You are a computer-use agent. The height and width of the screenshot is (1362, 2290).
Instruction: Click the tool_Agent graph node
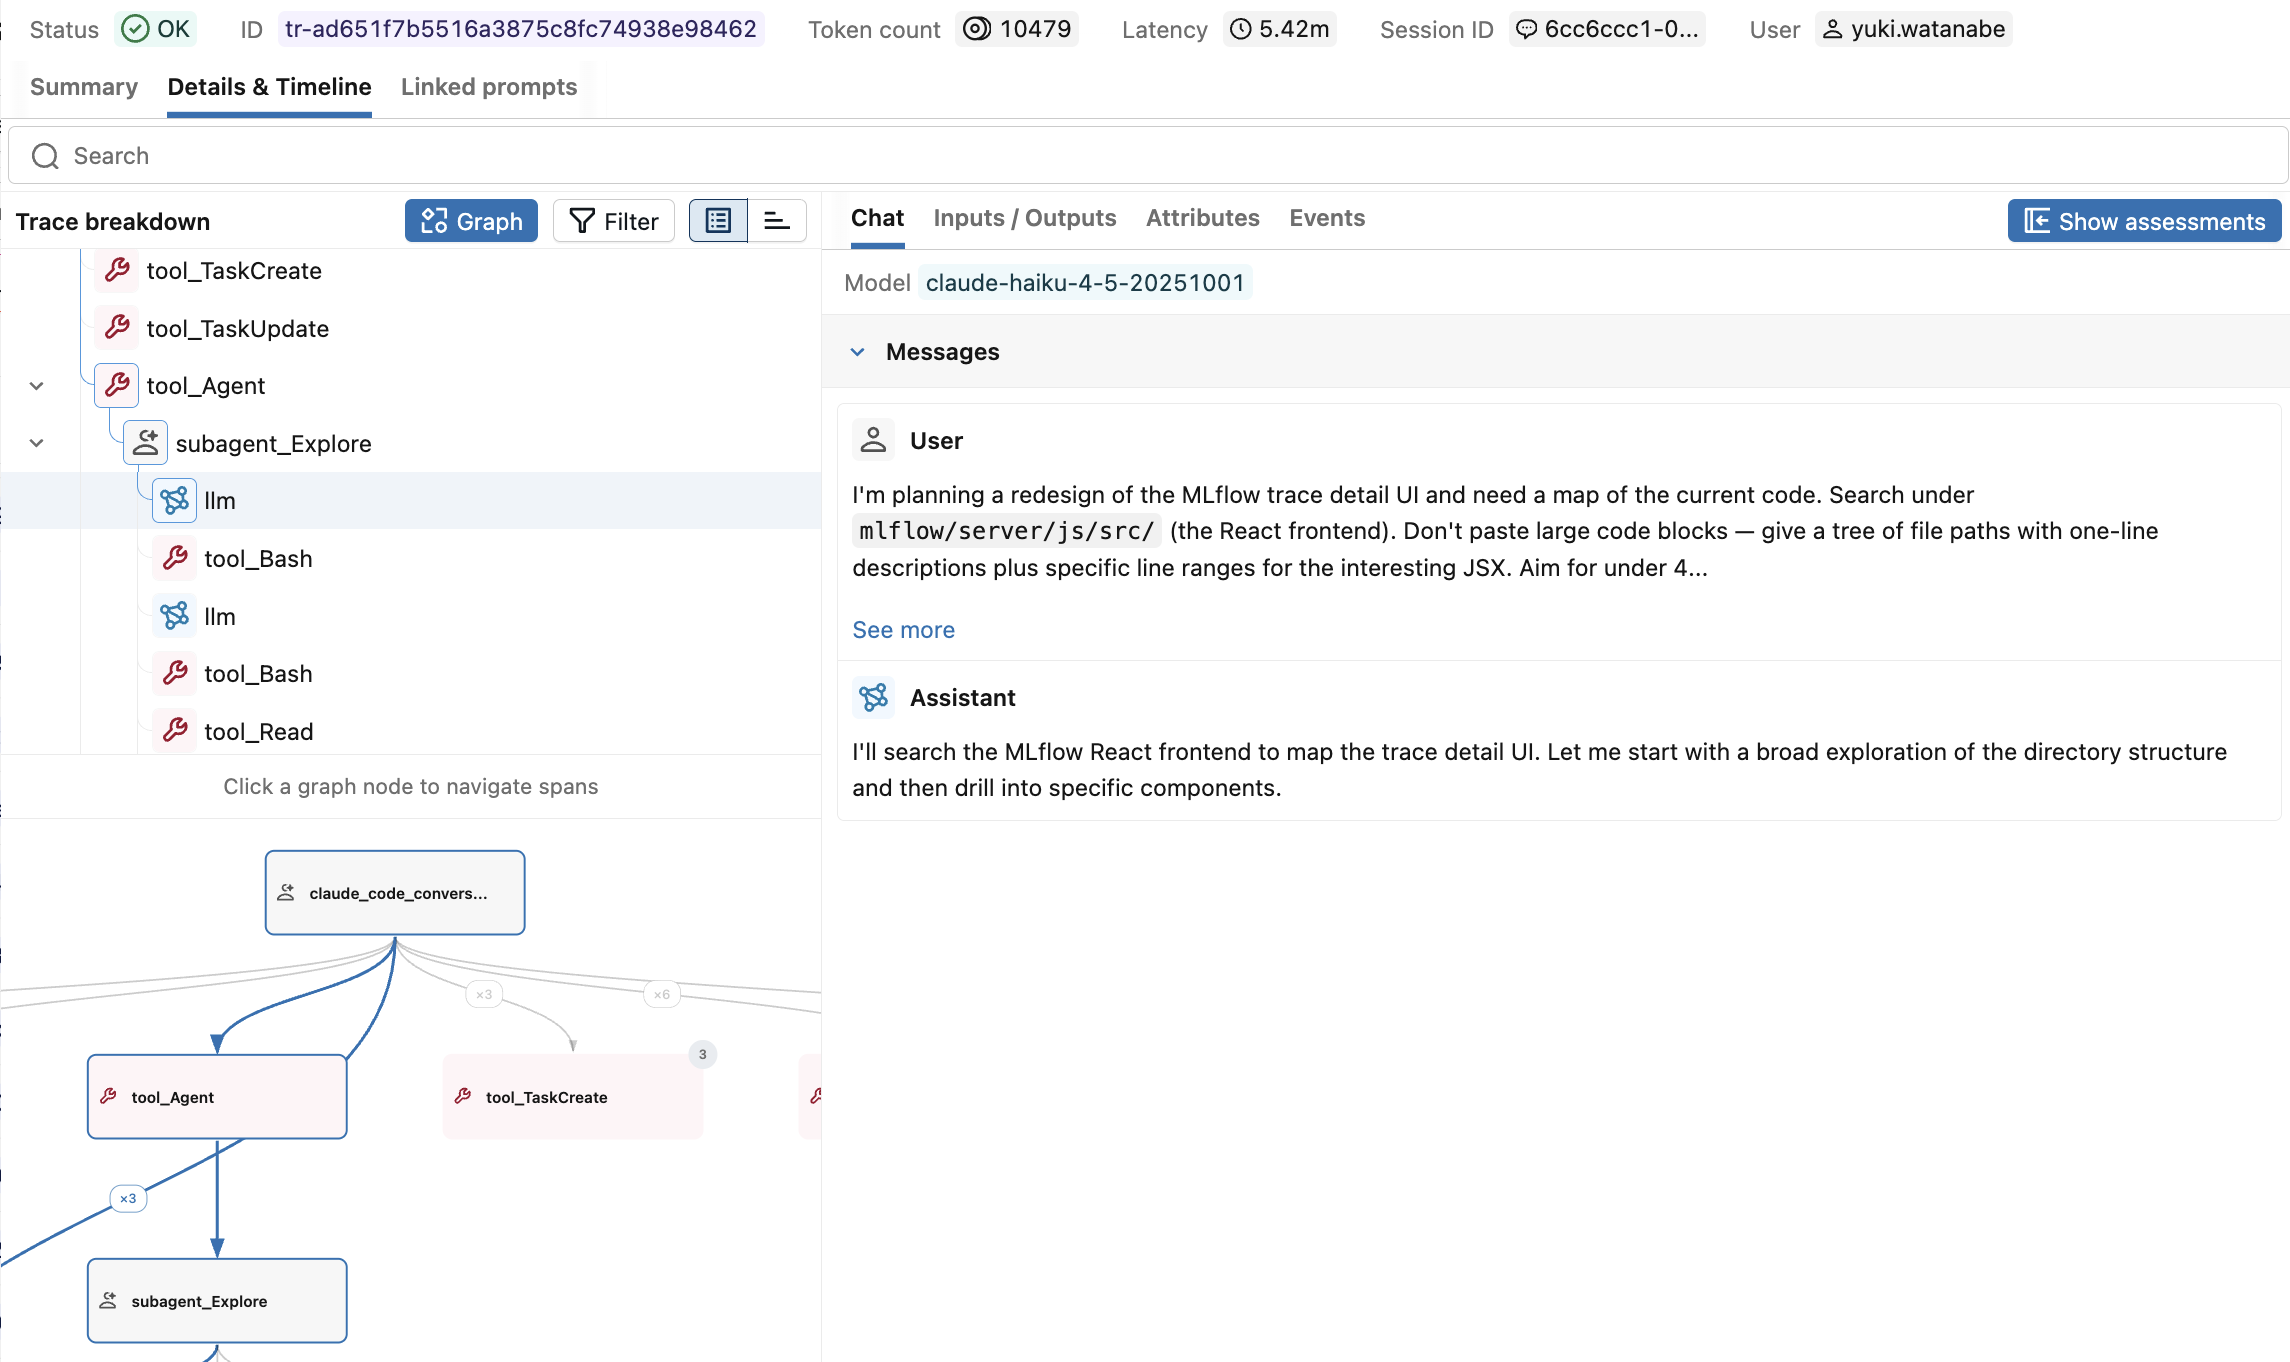click(217, 1097)
